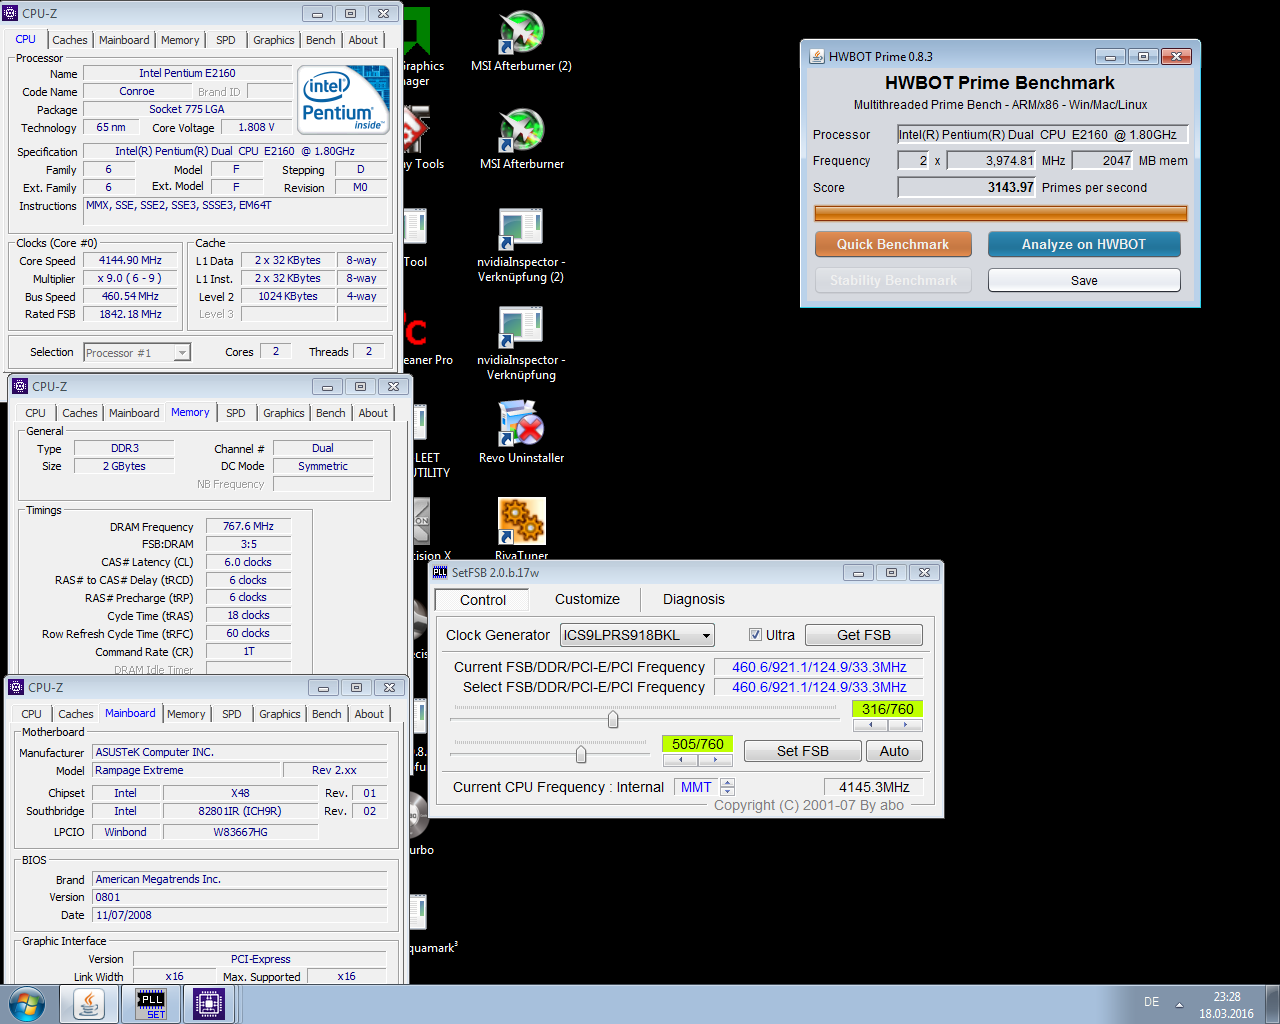Click Save button in HWBOT Prime

coord(1084,280)
